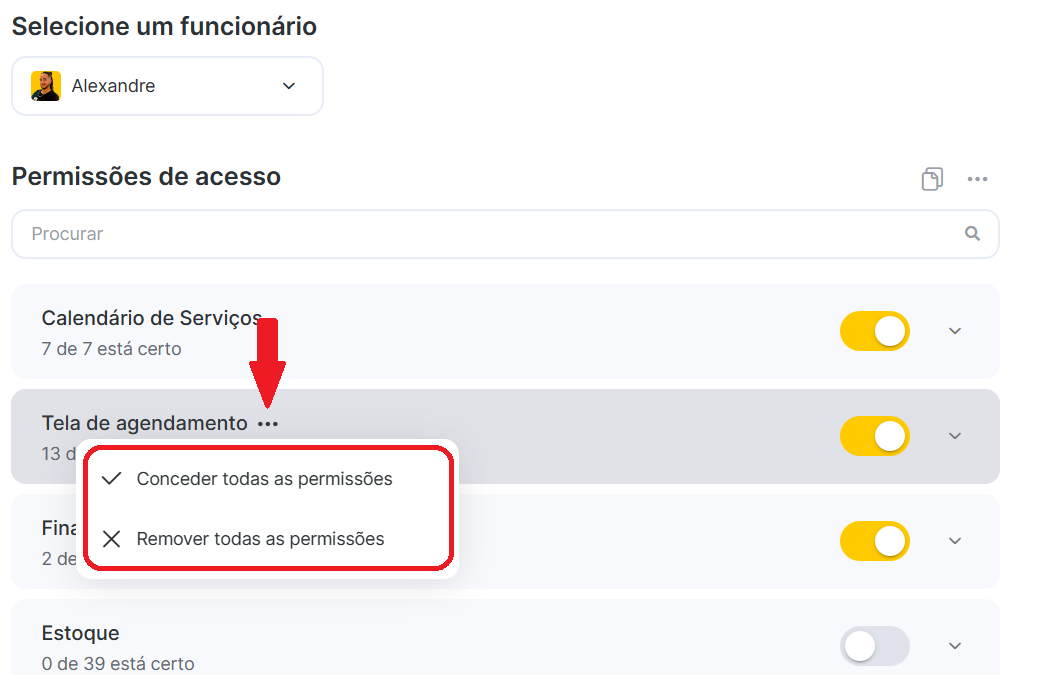Click the copy permissions icon

point(932,179)
